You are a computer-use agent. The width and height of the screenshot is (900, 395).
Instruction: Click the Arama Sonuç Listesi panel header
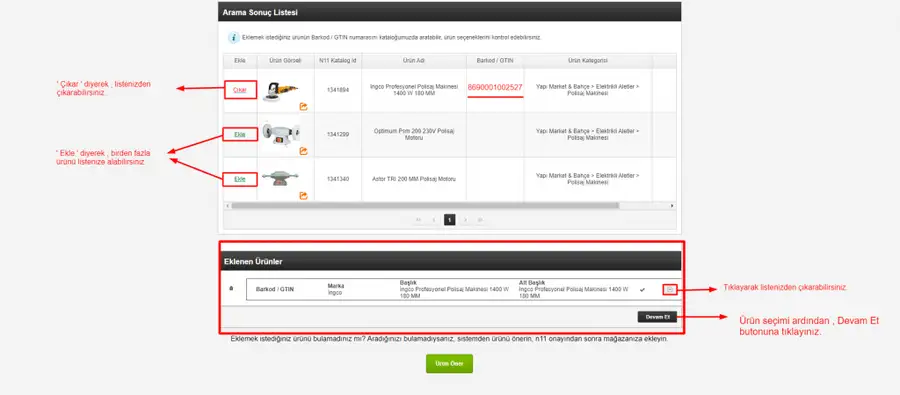coord(449,12)
